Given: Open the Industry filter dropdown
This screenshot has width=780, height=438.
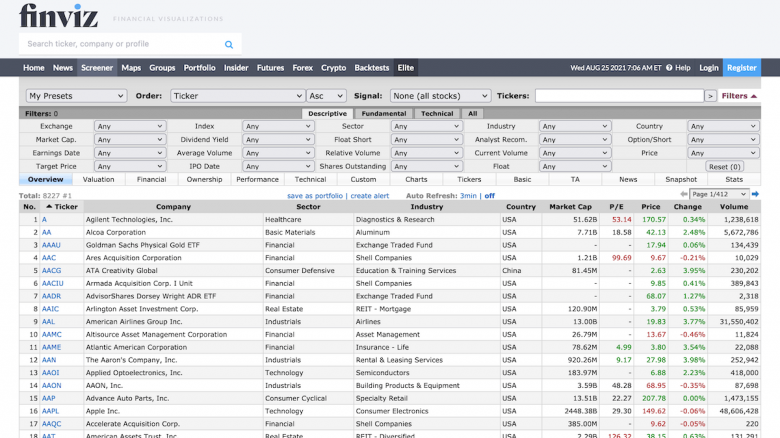Looking at the screenshot, I should pyautogui.click(x=575, y=126).
